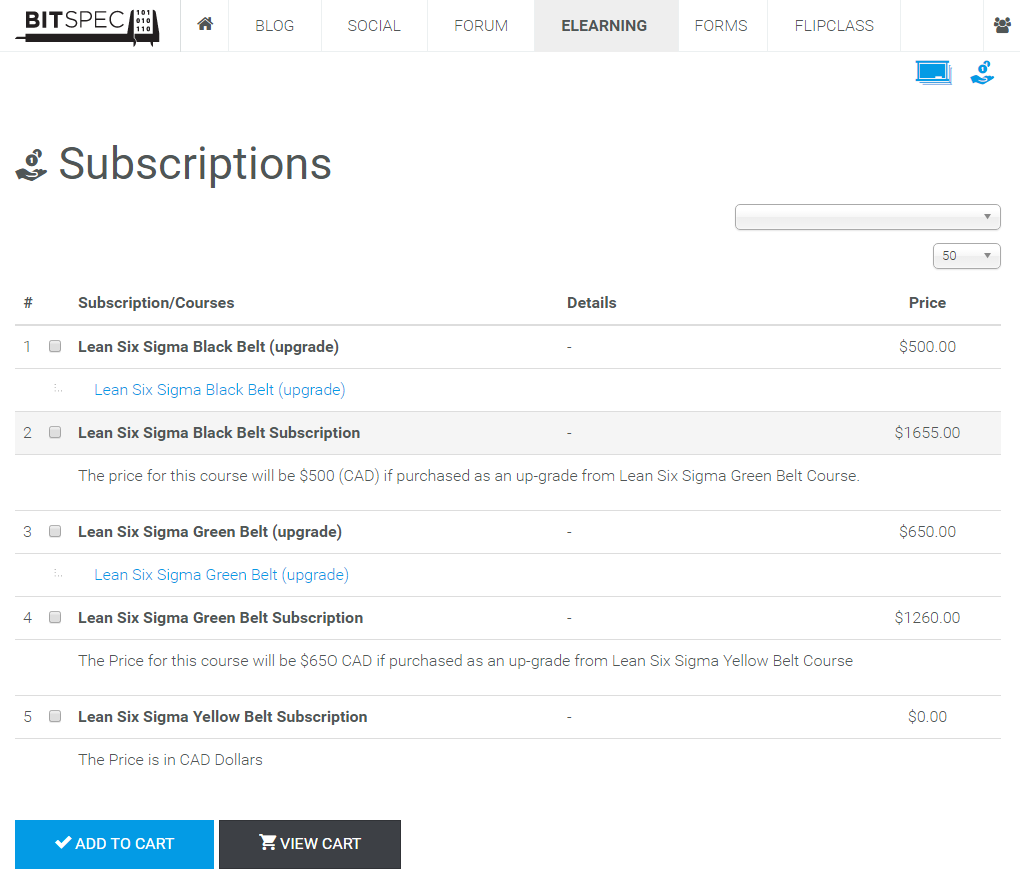
Task: Check Lean Six Sigma Black Belt (upgrade) checkbox
Action: tap(55, 346)
